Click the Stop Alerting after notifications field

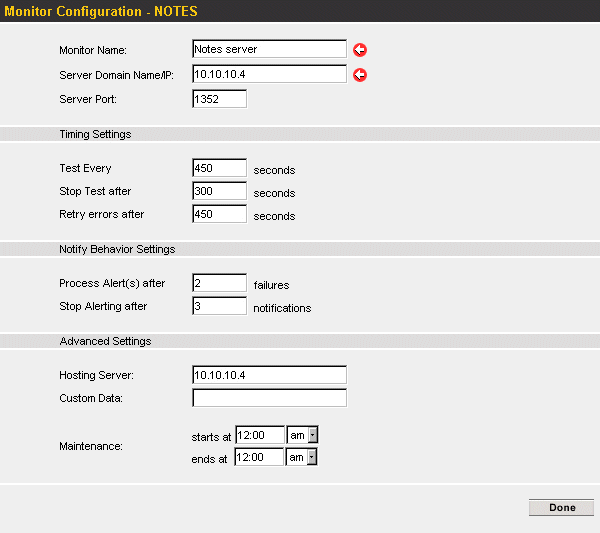tap(220, 306)
